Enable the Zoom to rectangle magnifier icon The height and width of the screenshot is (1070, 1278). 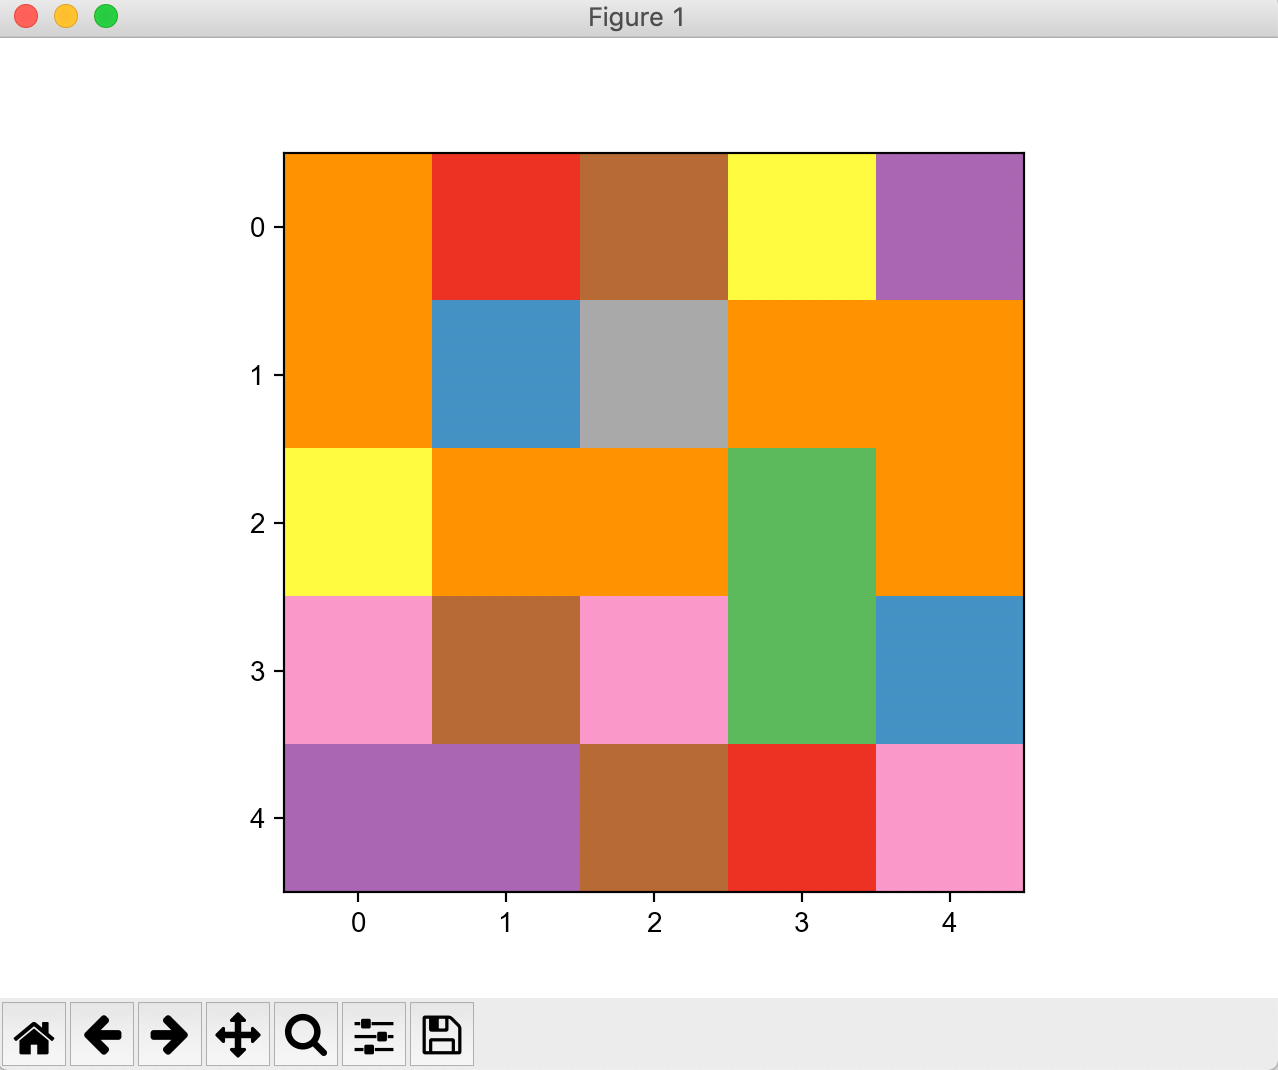305,1034
